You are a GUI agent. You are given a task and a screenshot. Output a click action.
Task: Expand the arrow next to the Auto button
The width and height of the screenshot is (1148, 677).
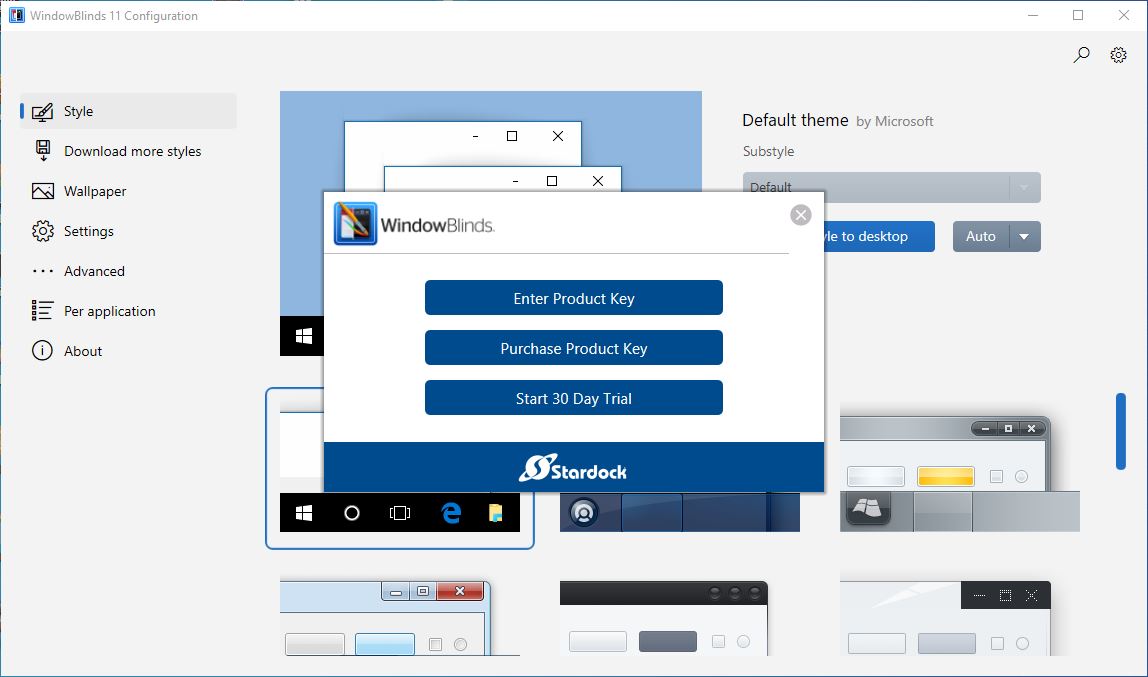1025,236
